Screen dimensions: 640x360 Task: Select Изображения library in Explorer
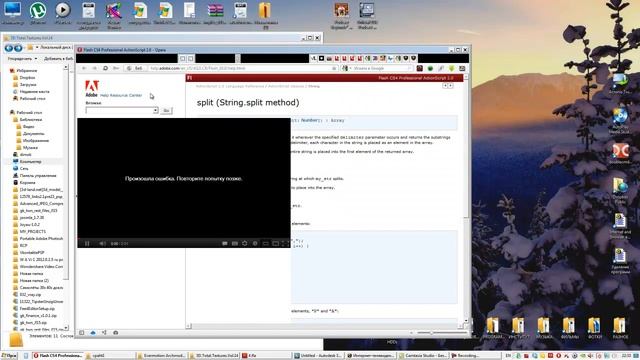coord(36,140)
